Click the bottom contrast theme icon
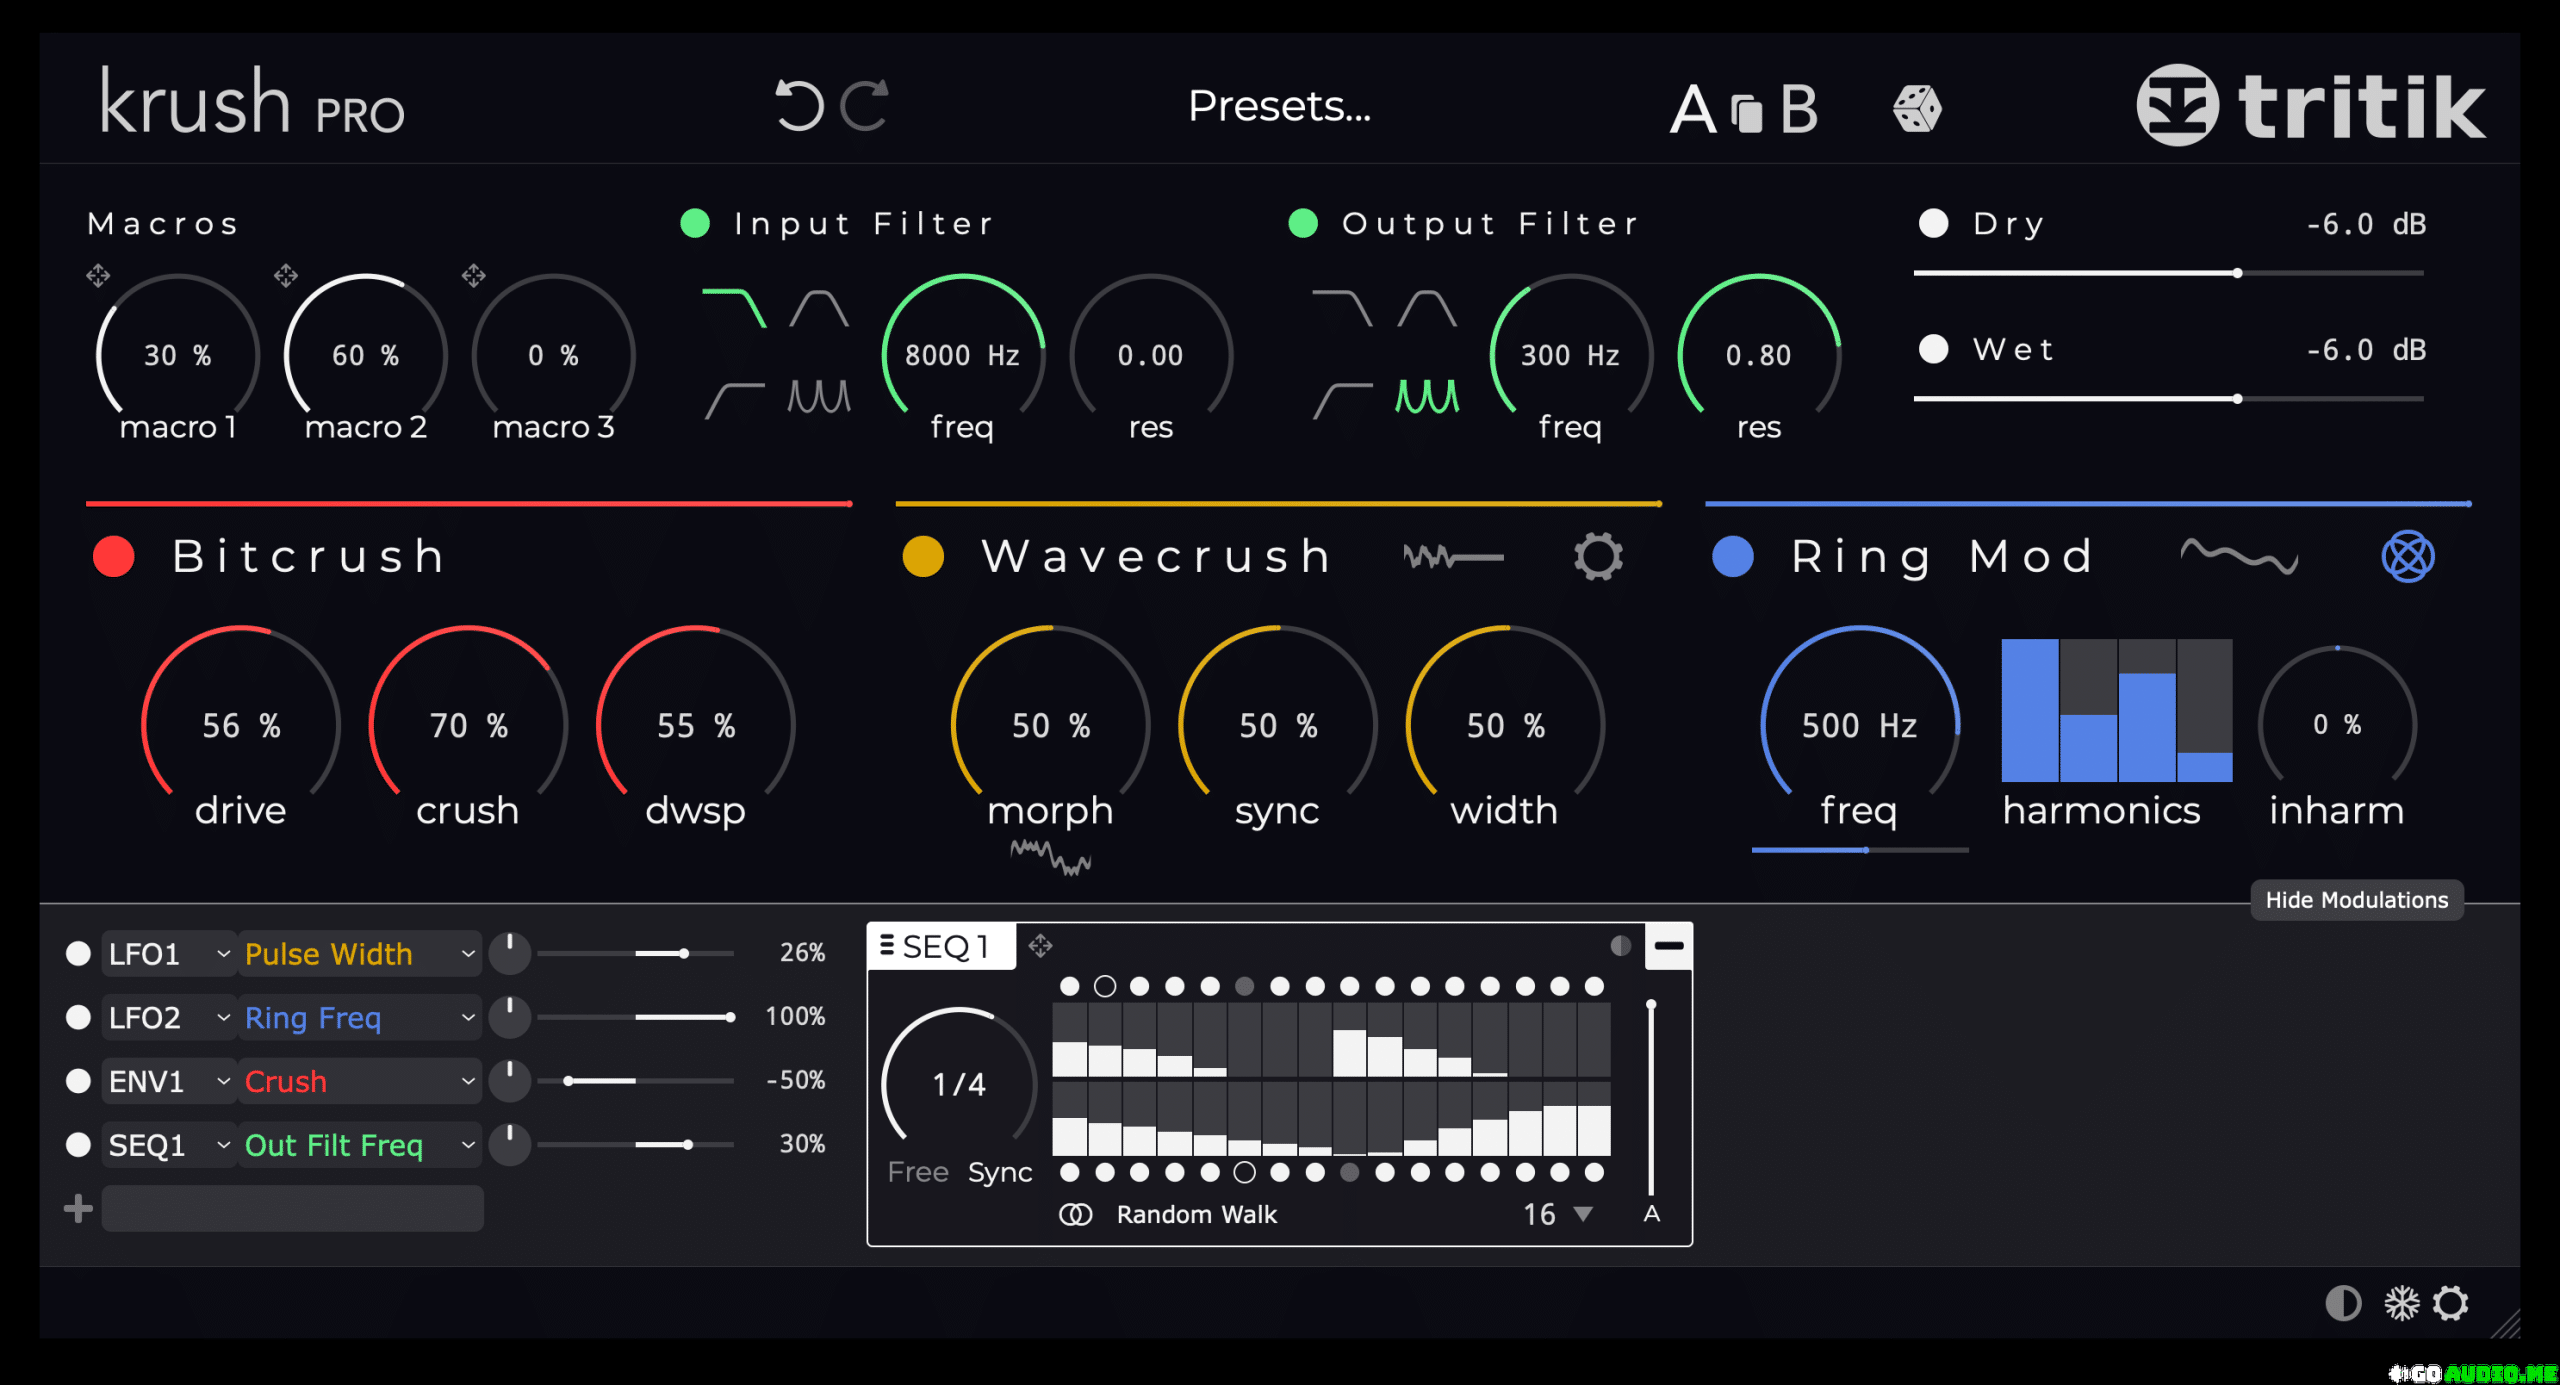Viewport: 2560px width, 1385px height. (x=2343, y=1304)
